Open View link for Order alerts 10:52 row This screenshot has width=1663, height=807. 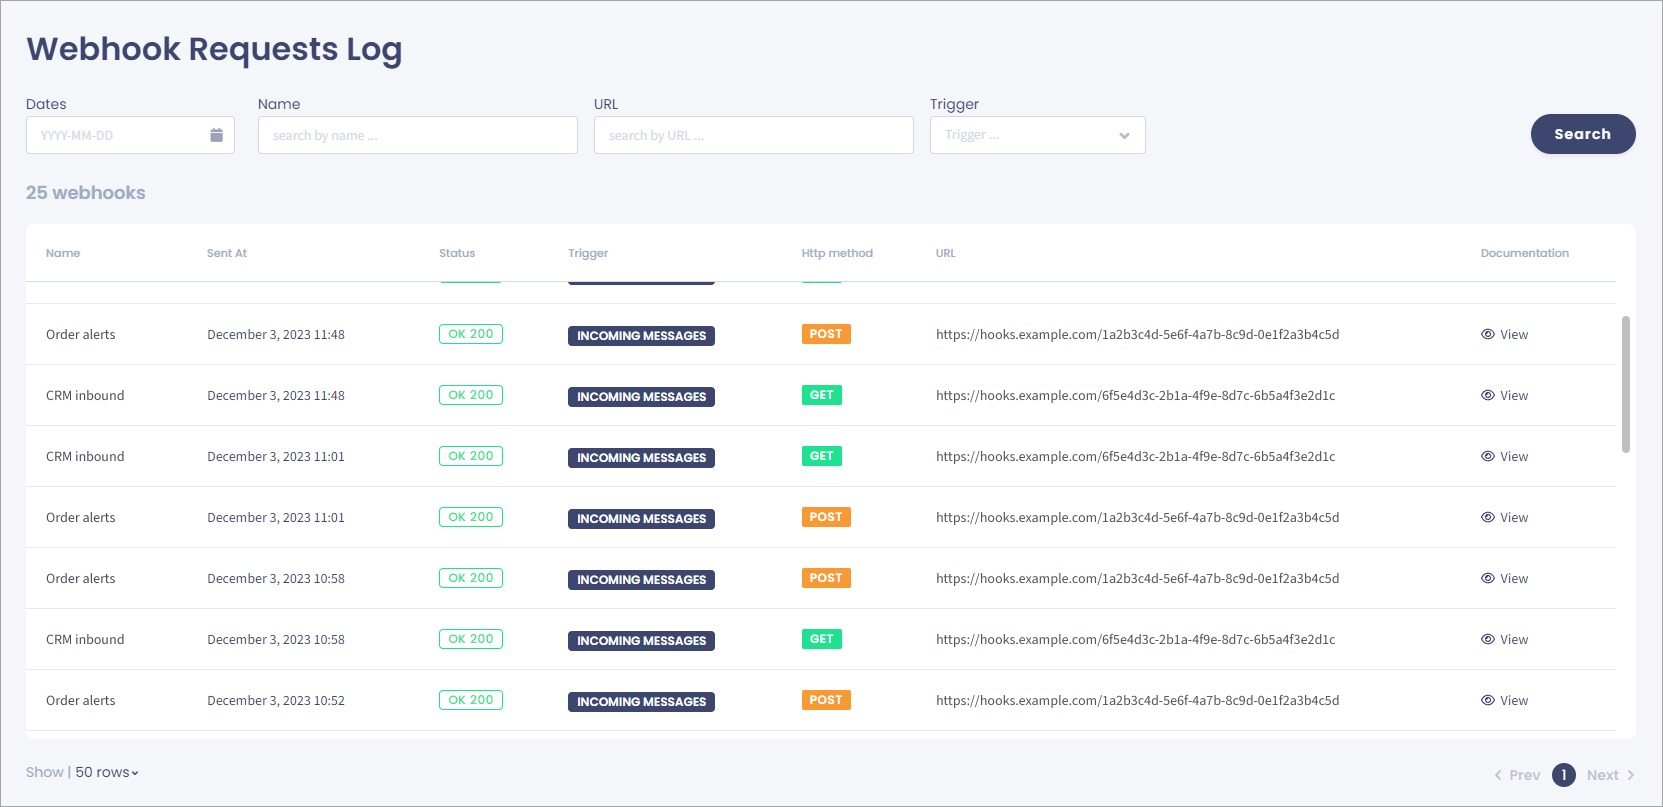(x=1505, y=701)
